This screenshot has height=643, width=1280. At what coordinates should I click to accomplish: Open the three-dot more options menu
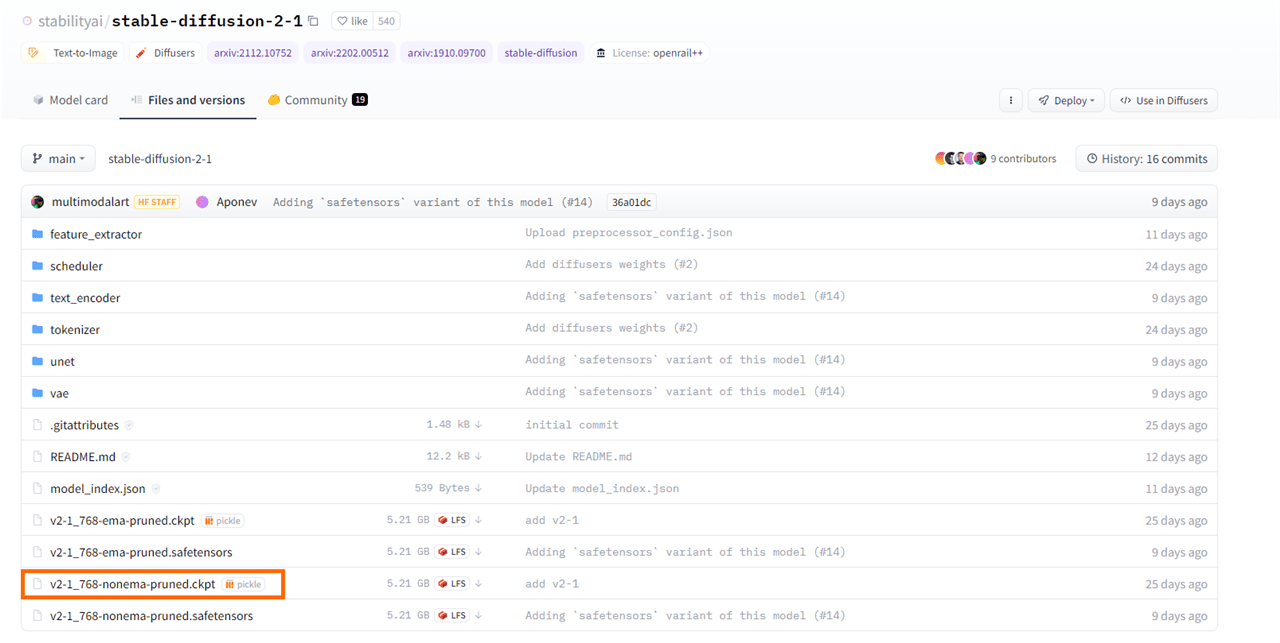(1011, 100)
